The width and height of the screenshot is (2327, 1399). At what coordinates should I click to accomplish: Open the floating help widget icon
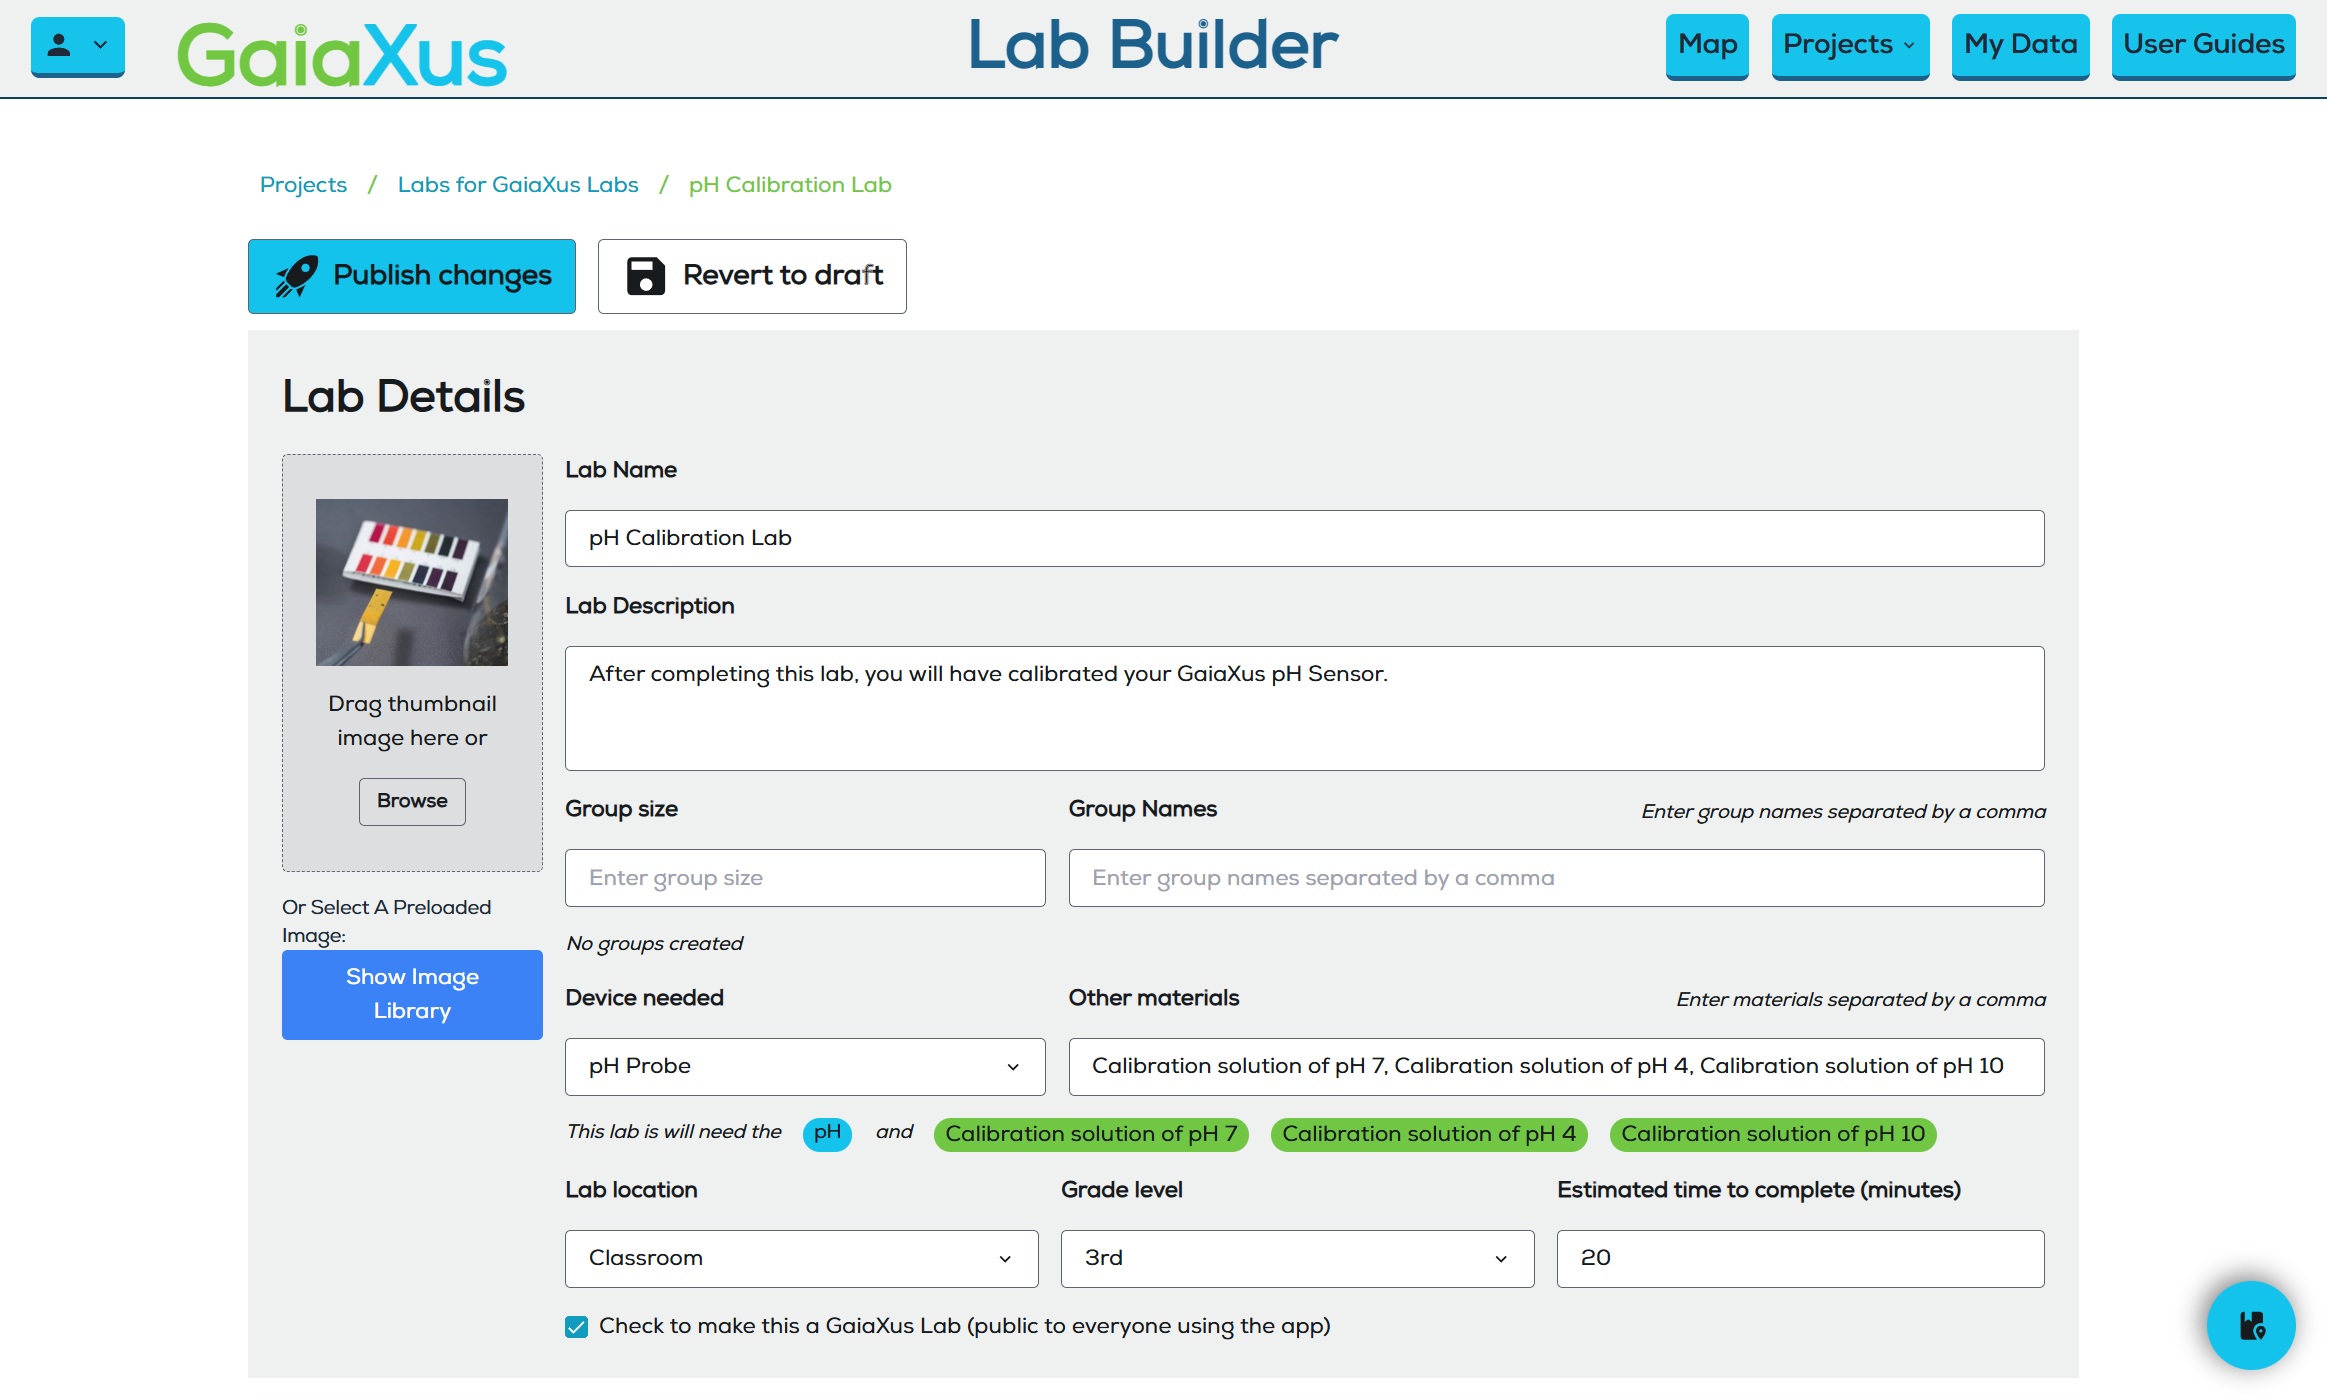coord(2251,1325)
